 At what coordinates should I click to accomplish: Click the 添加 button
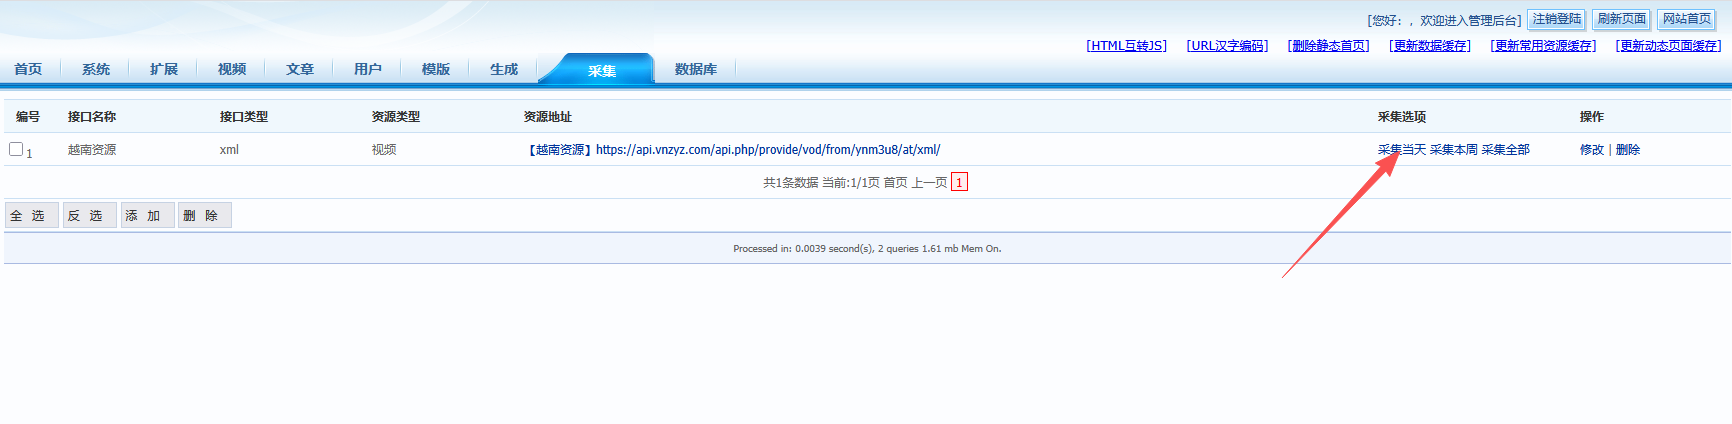(x=147, y=216)
